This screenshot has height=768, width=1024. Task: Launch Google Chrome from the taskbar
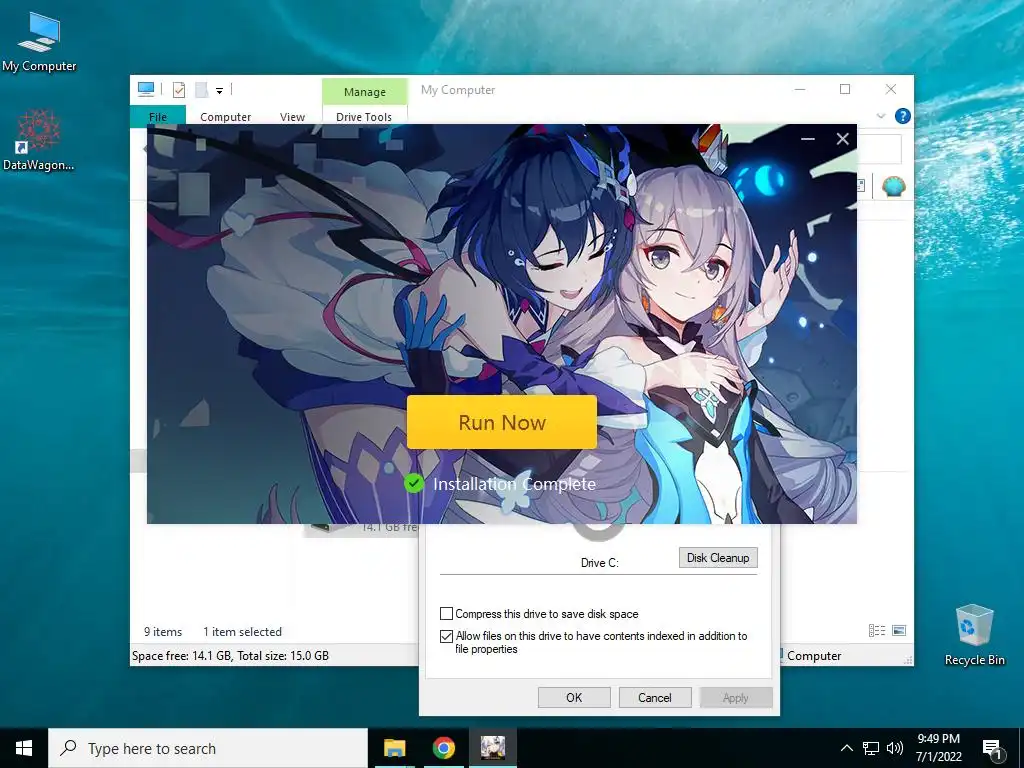point(443,748)
